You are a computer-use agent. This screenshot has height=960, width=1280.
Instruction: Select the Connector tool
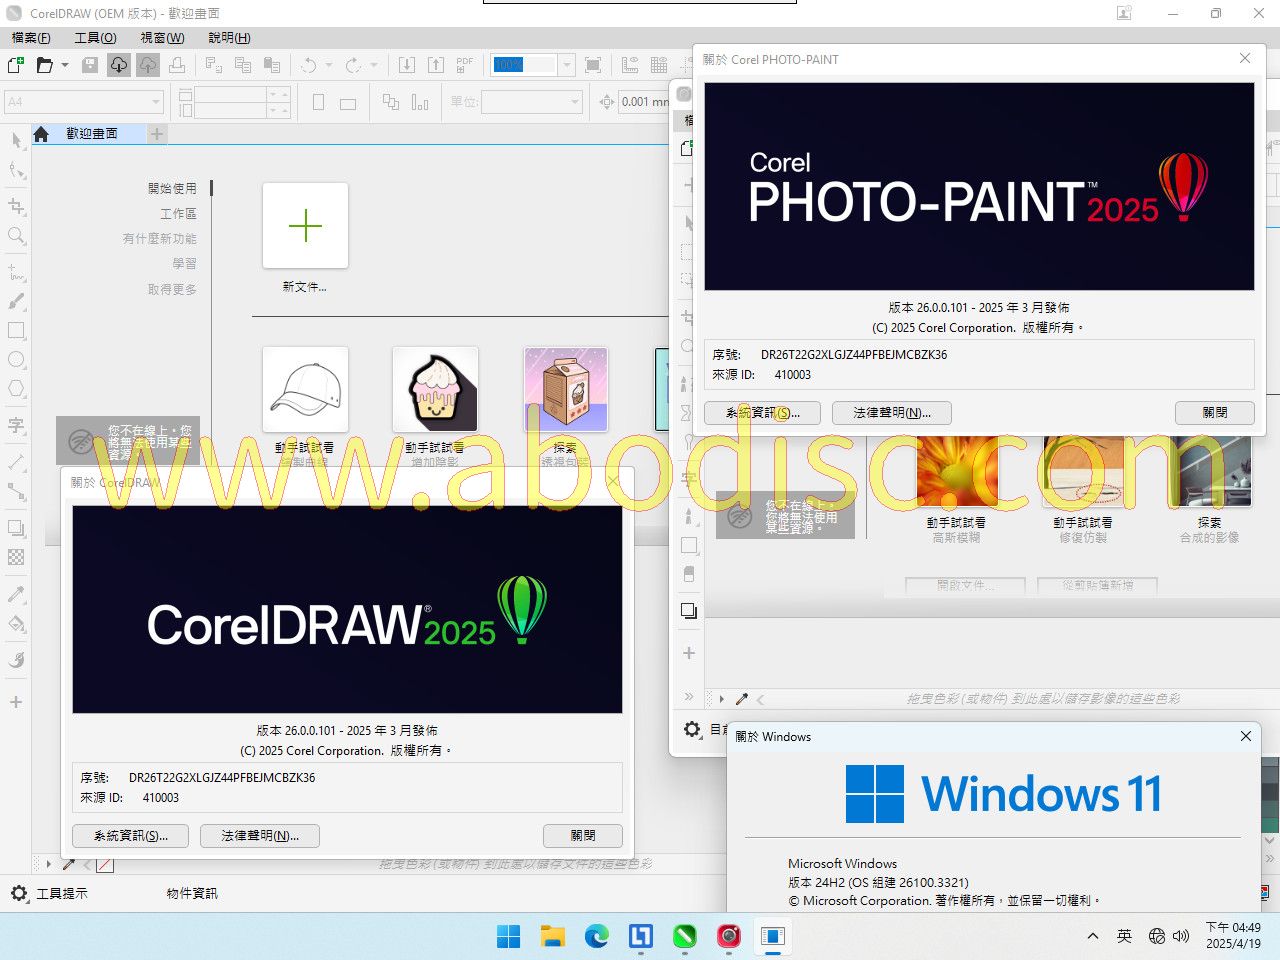(16, 492)
